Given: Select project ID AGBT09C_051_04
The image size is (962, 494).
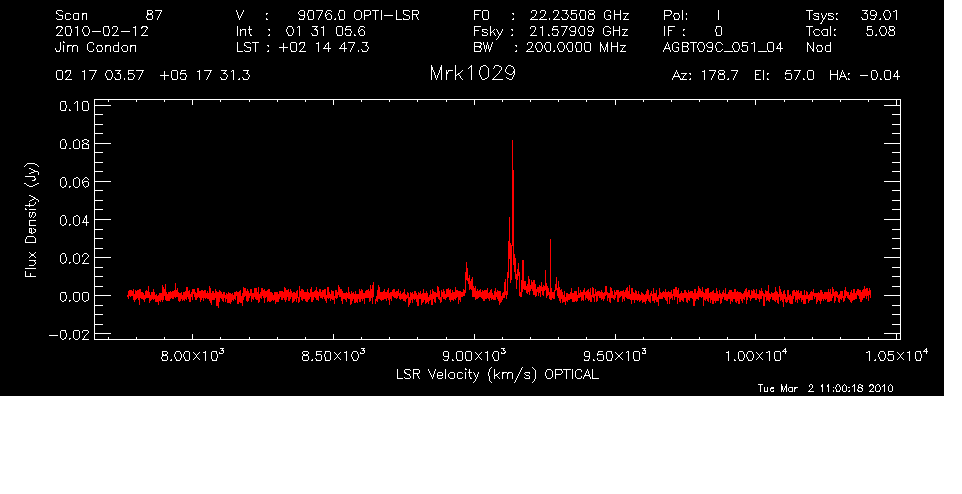Looking at the screenshot, I should [720, 47].
